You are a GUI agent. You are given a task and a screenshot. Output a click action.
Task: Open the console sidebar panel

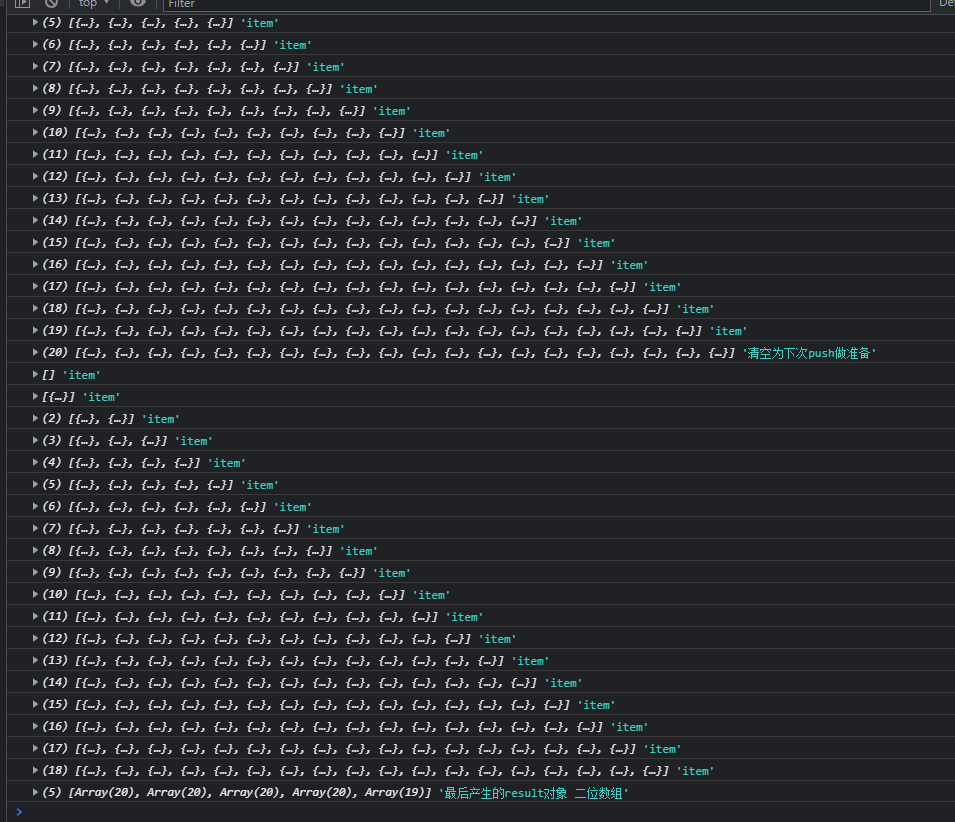pyautogui.click(x=22, y=5)
